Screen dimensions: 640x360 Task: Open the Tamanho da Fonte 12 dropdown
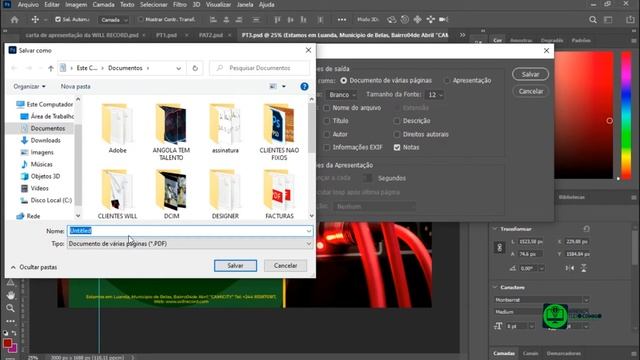tap(434, 95)
